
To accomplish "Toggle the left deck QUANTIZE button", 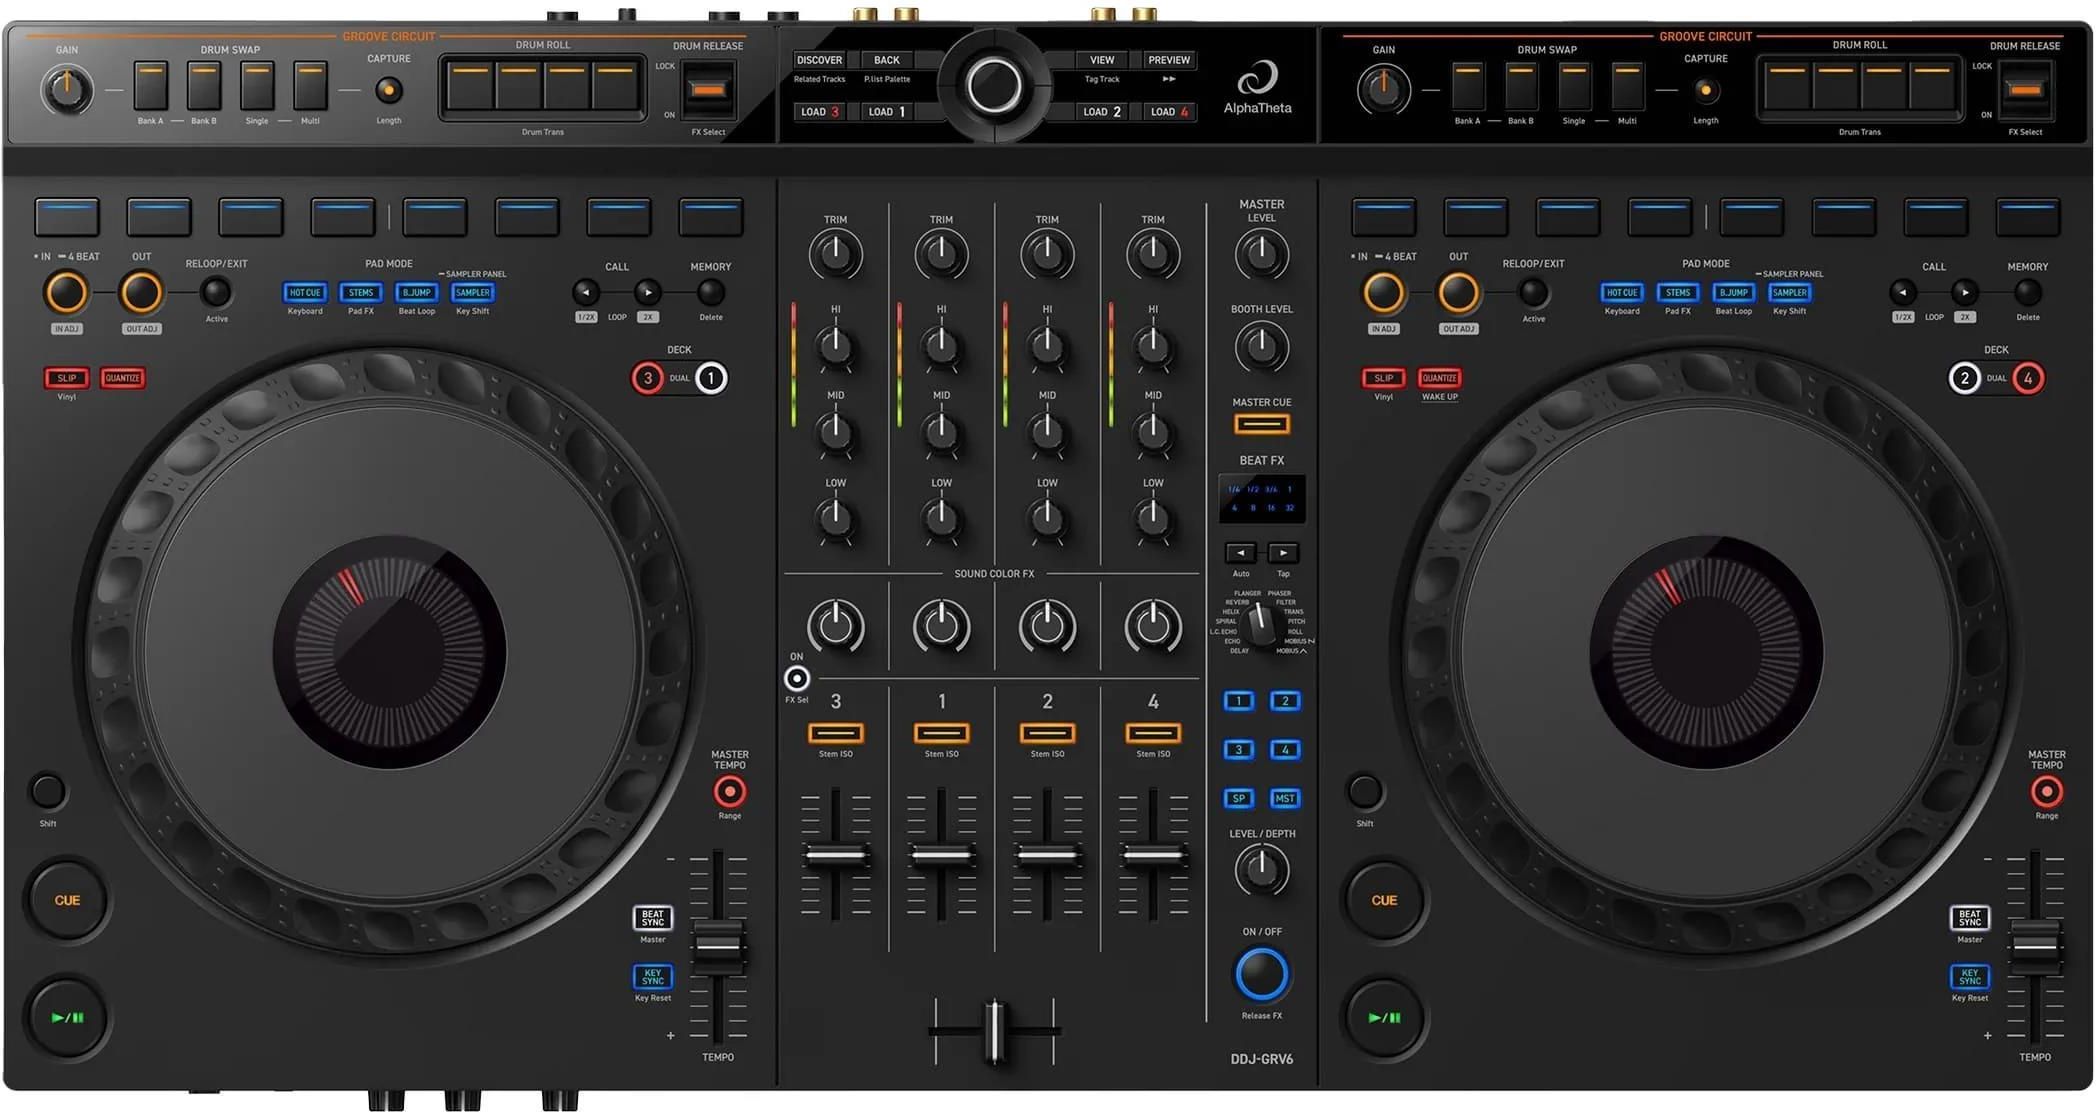I will point(122,378).
